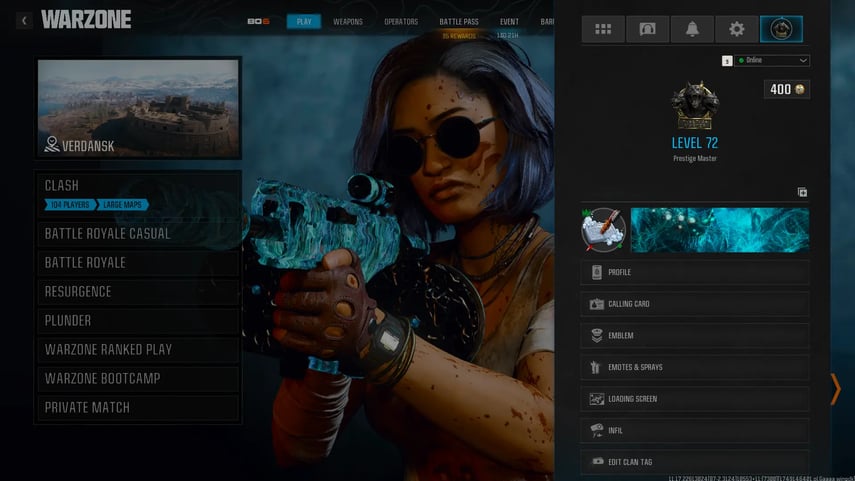Viewport: 855px width, 481px height.
Task: Click the 400 COD Points balance
Action: 786,90
